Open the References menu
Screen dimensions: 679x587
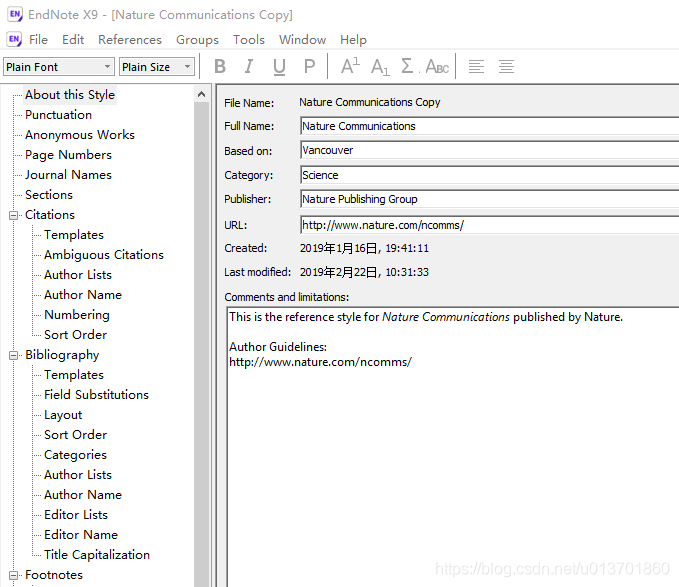pyautogui.click(x=130, y=40)
